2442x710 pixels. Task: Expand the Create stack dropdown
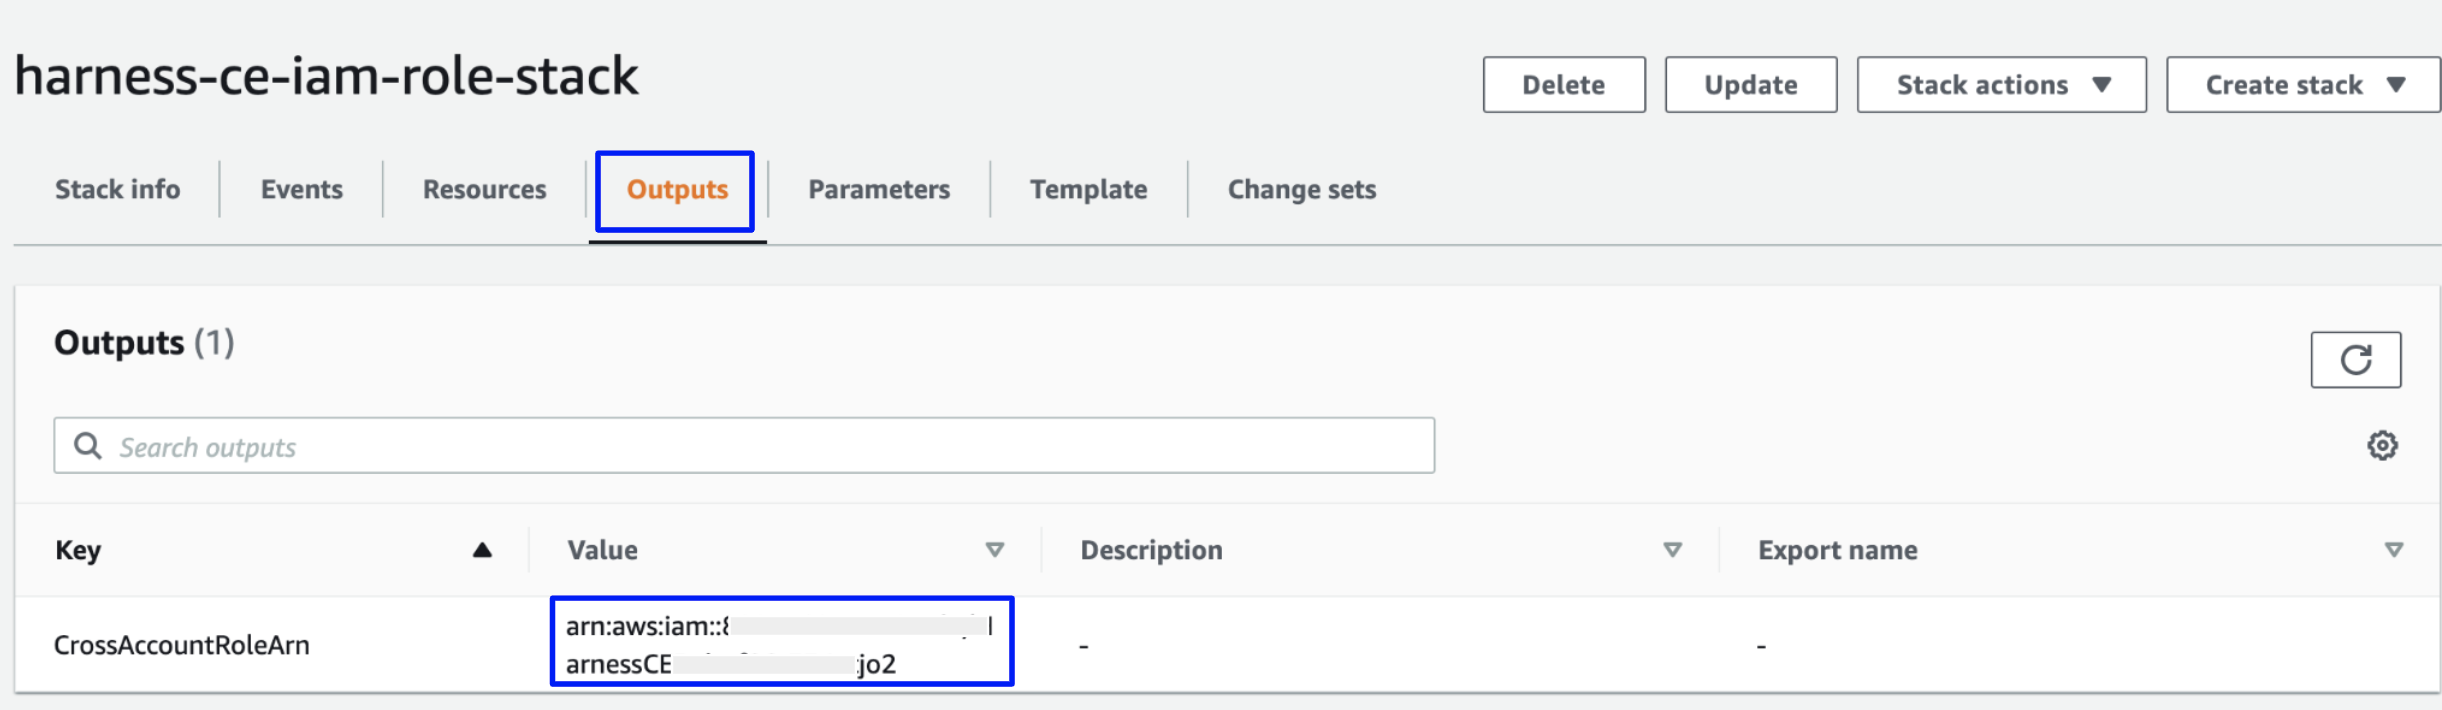click(2302, 85)
